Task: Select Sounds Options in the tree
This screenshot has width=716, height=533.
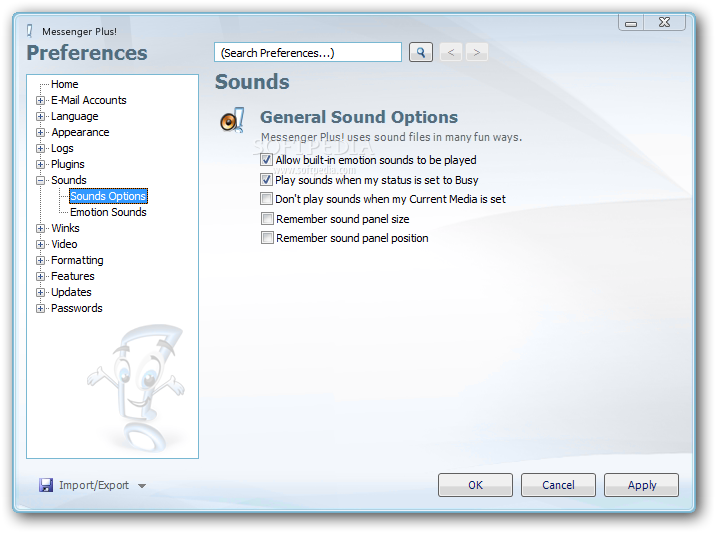Action: 108,196
